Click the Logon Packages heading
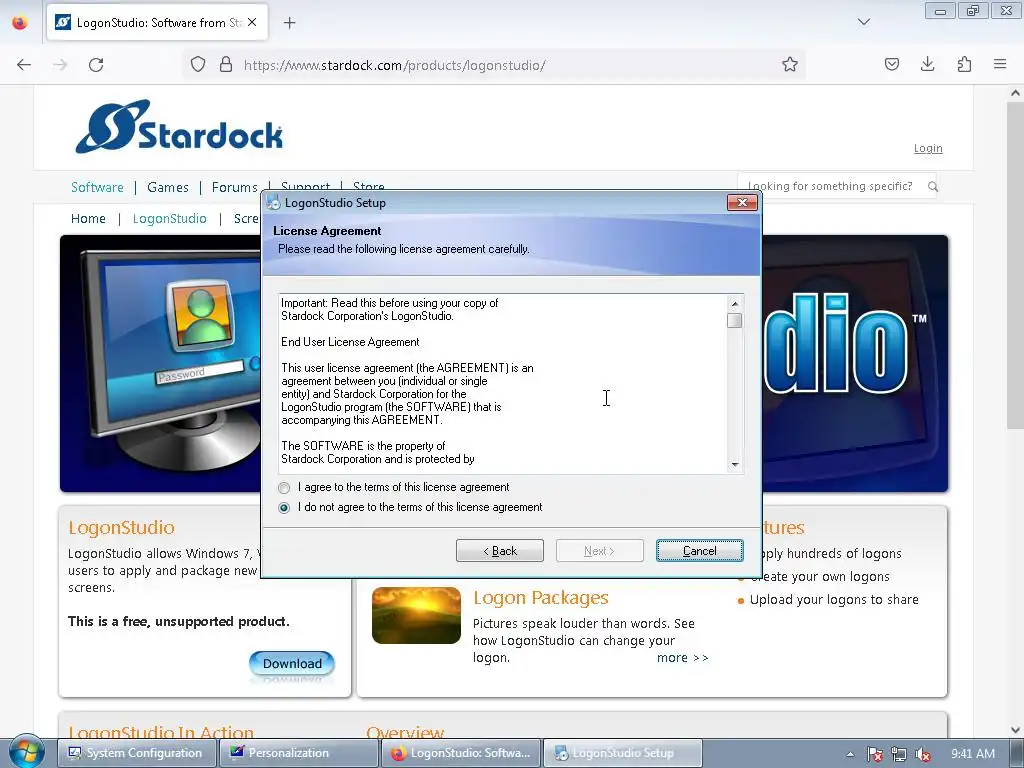The width and height of the screenshot is (1024, 768). click(x=541, y=598)
